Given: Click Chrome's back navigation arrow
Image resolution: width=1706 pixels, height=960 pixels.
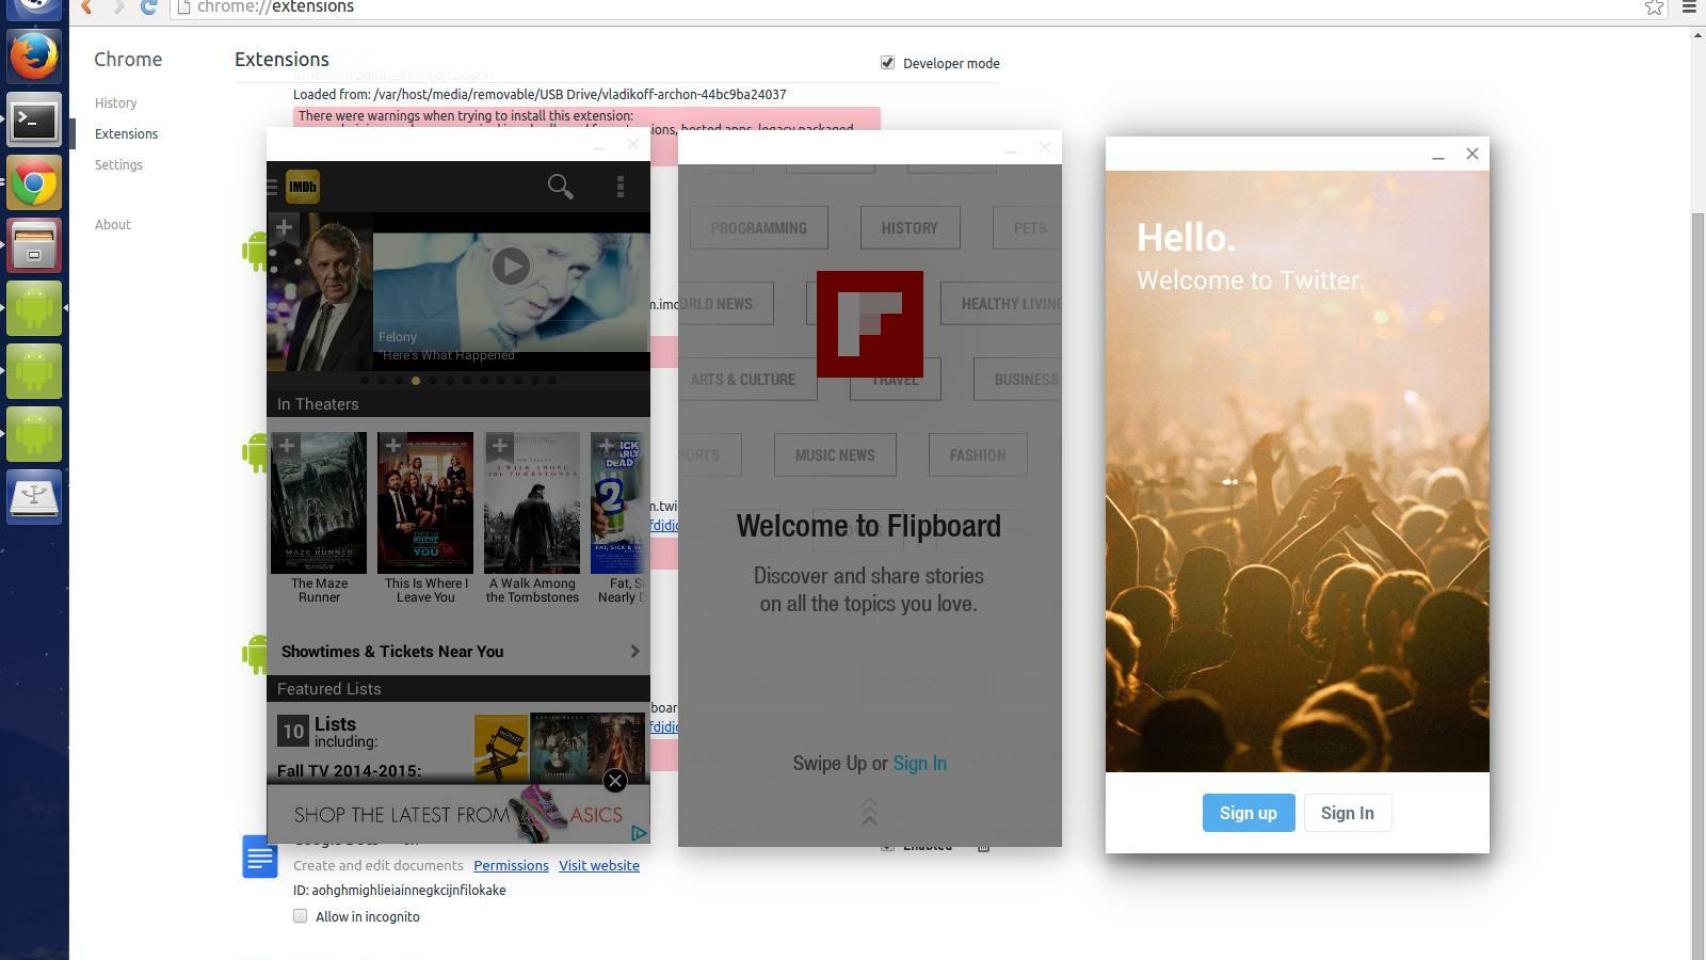Looking at the screenshot, I should pos(87,7).
